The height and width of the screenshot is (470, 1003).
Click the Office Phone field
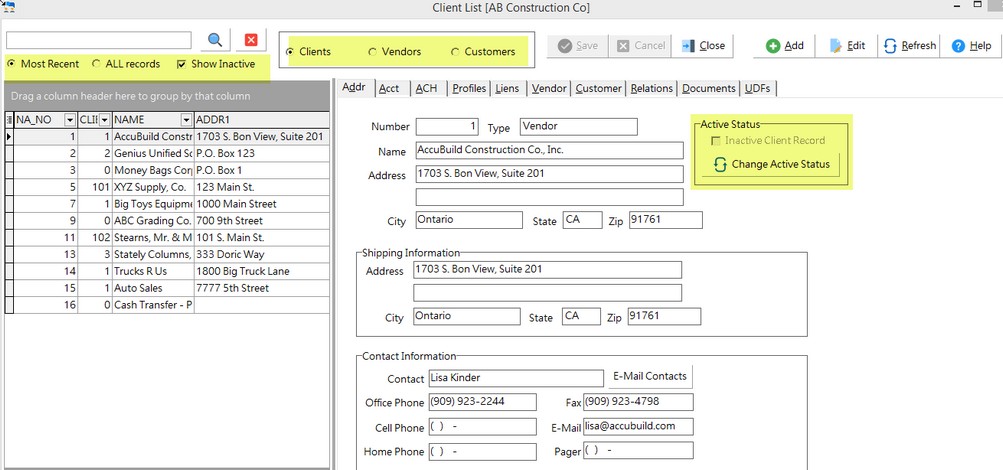pos(482,402)
